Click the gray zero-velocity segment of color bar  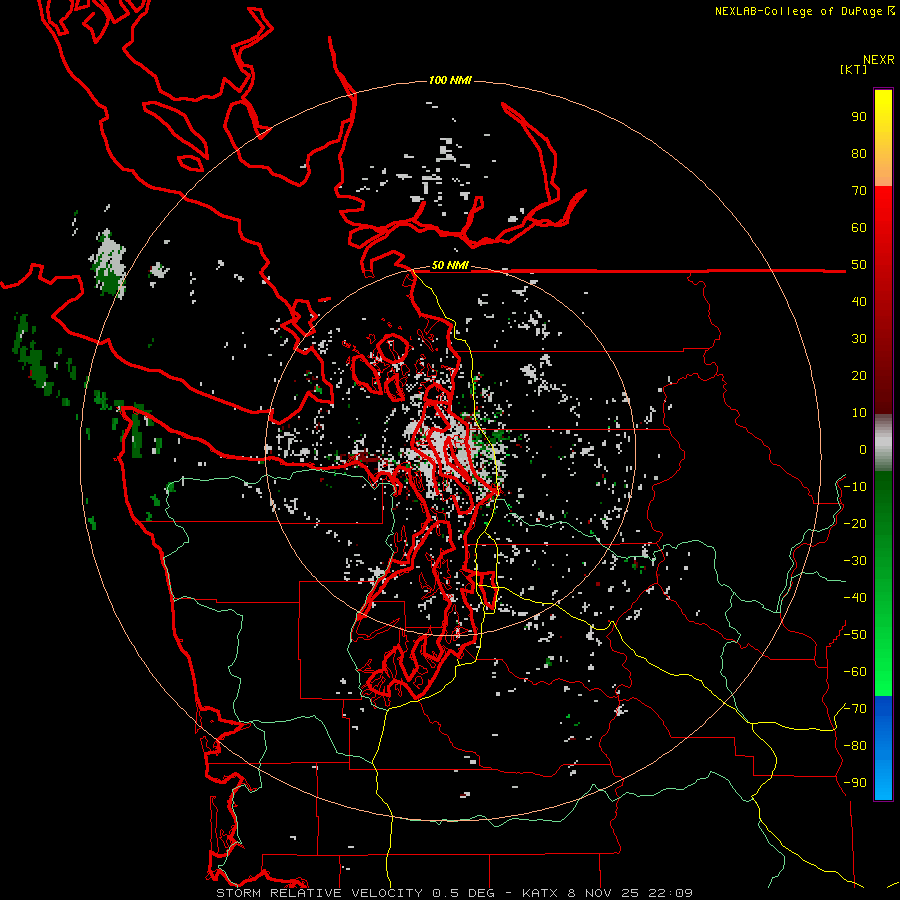(x=883, y=443)
